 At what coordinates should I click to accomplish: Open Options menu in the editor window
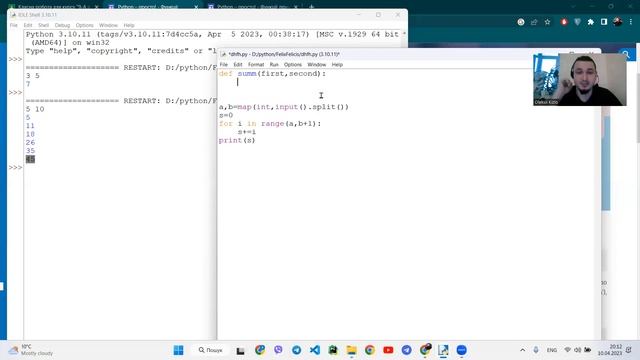[293, 64]
